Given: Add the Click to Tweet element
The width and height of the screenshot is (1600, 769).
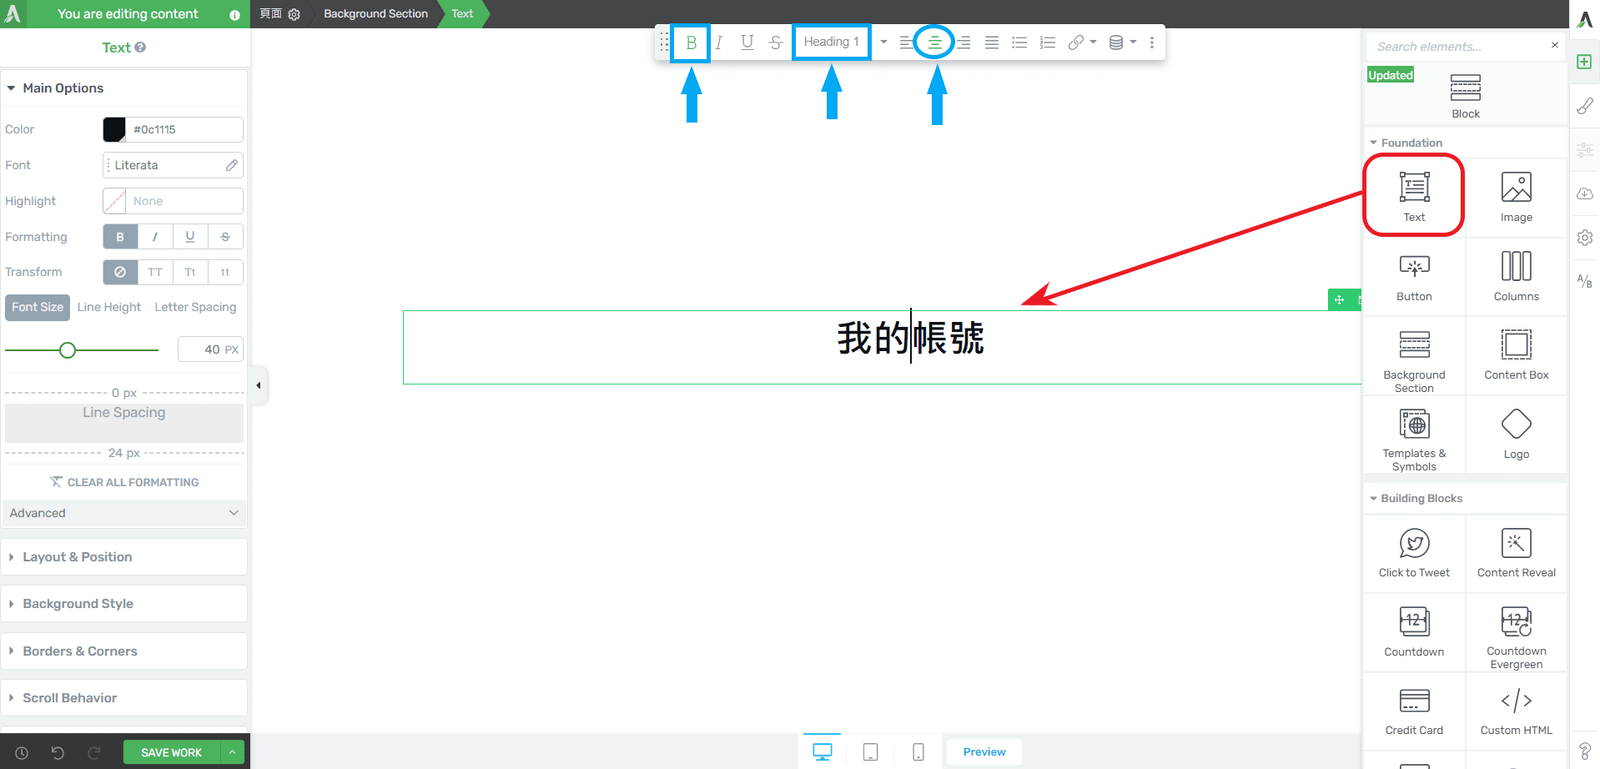Looking at the screenshot, I should coord(1414,553).
